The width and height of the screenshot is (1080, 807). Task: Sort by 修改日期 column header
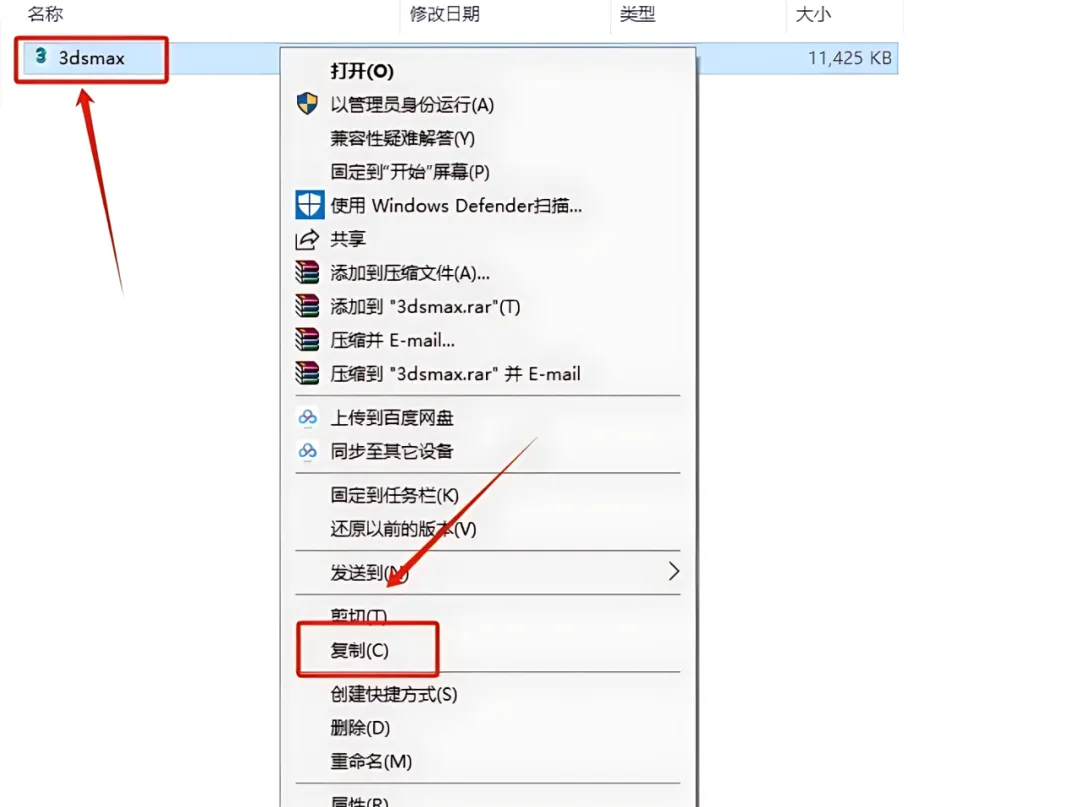(444, 14)
